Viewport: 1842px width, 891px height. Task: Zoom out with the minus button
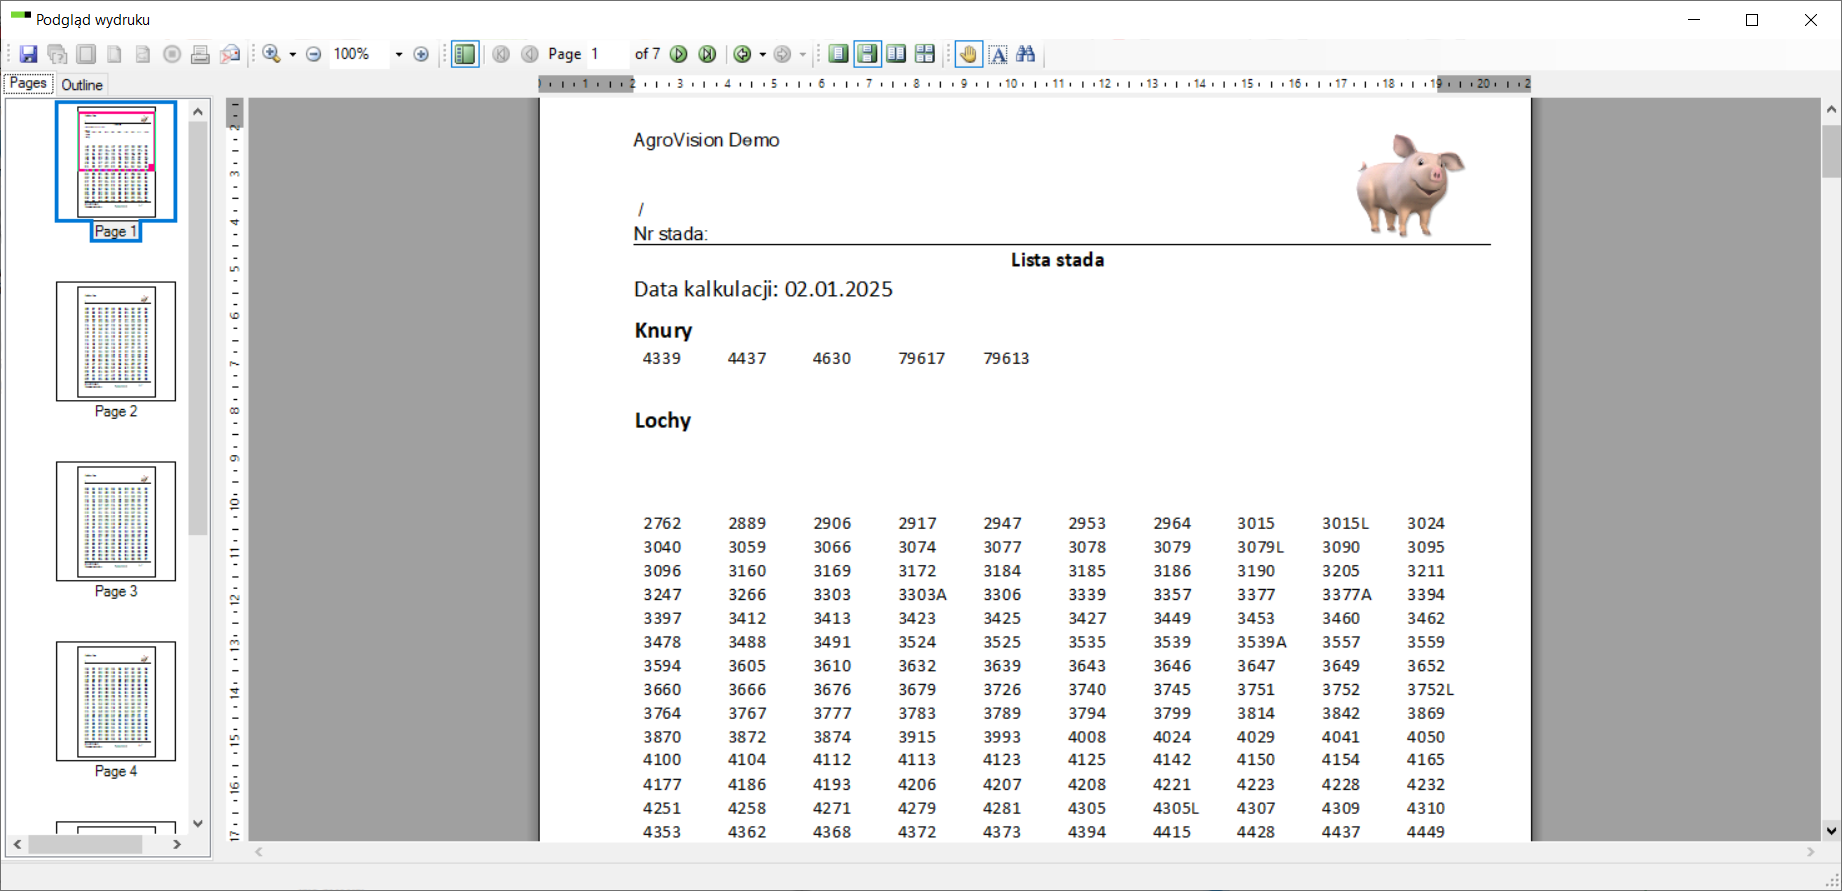click(313, 54)
